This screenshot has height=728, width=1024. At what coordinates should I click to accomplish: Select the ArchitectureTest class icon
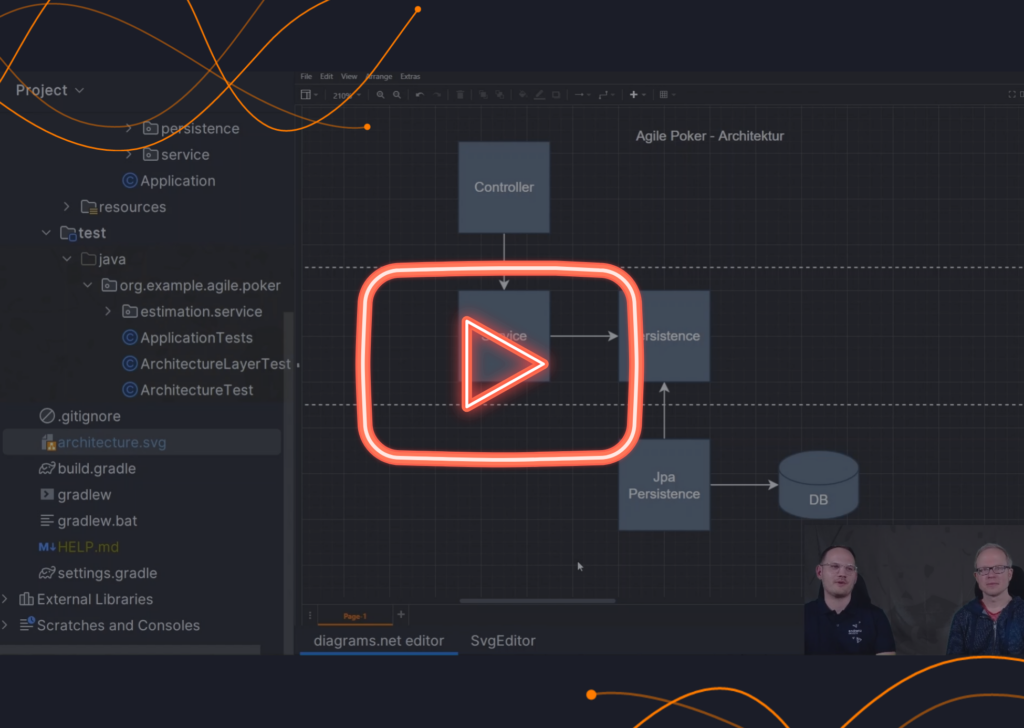tap(130, 389)
